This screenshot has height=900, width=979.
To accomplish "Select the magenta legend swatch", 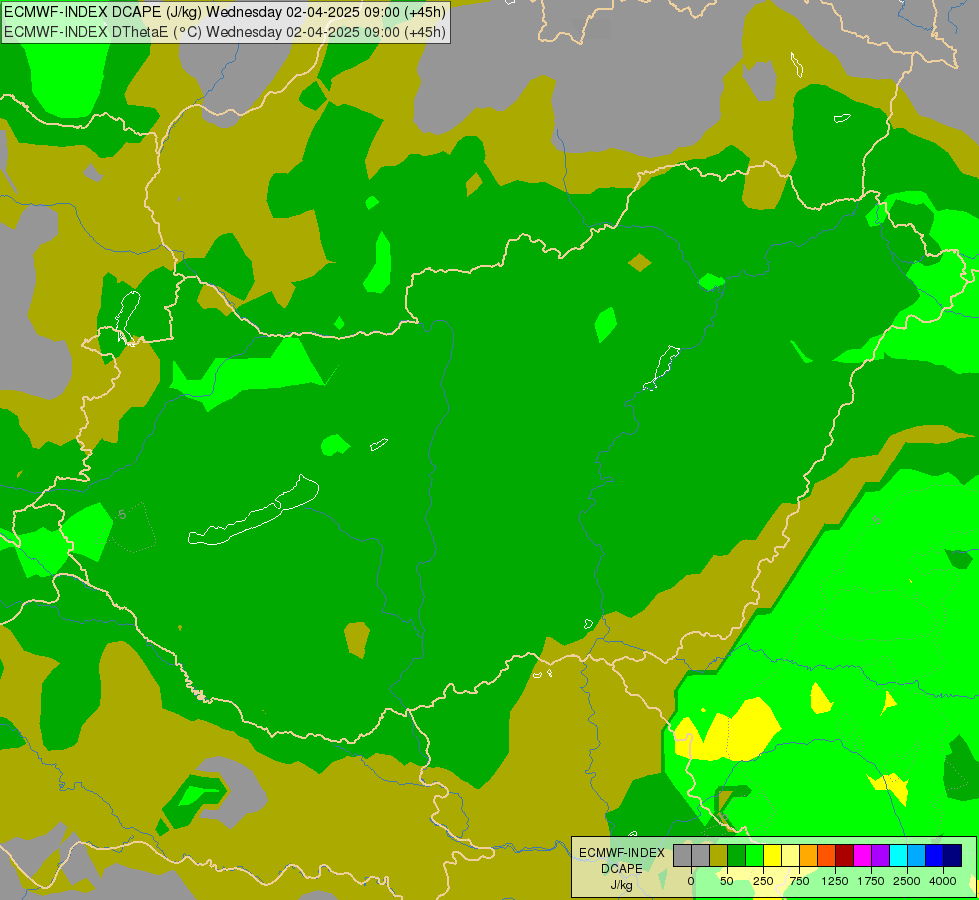I will [863, 856].
